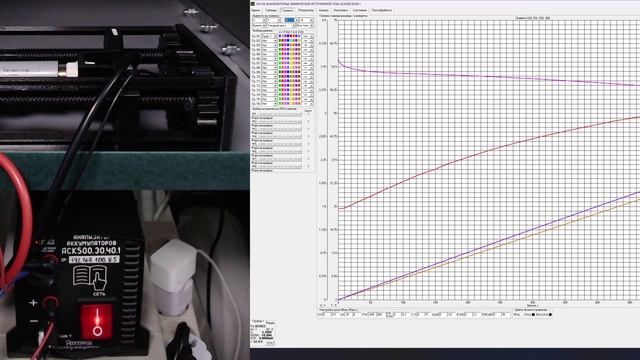640x360 pixels.
Task: Switch to the Таблицы tab
Action: (x=271, y=10)
